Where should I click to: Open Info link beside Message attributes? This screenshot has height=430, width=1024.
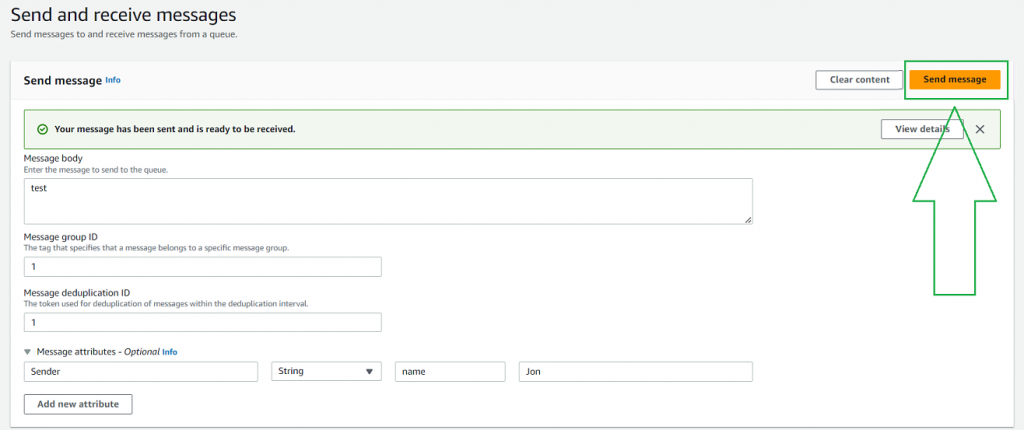point(170,352)
